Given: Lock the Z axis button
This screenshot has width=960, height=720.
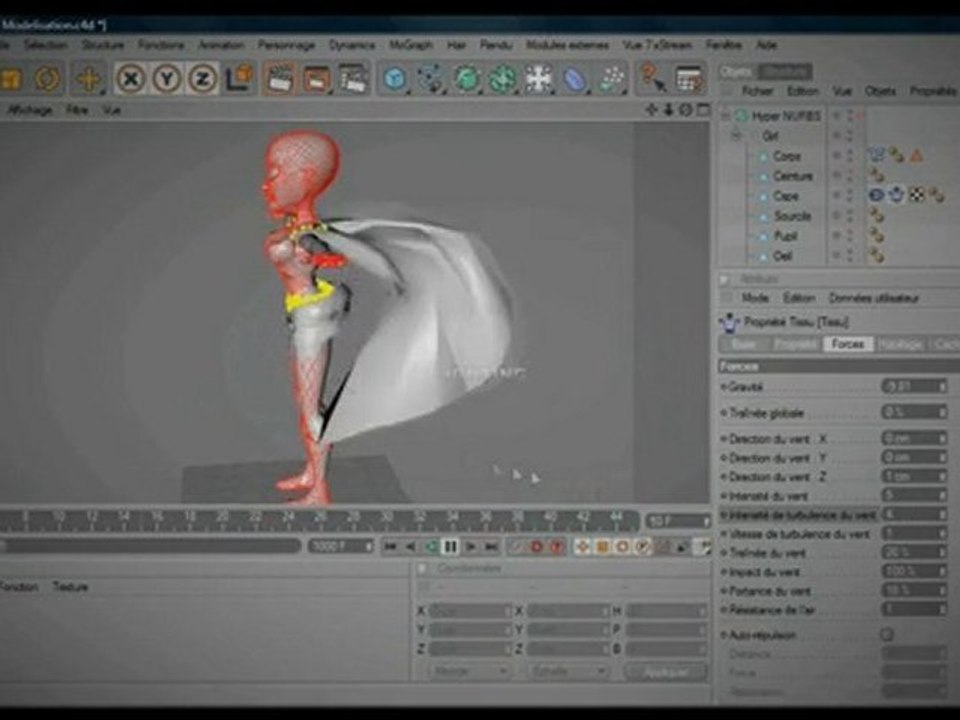Looking at the screenshot, I should 203,78.
